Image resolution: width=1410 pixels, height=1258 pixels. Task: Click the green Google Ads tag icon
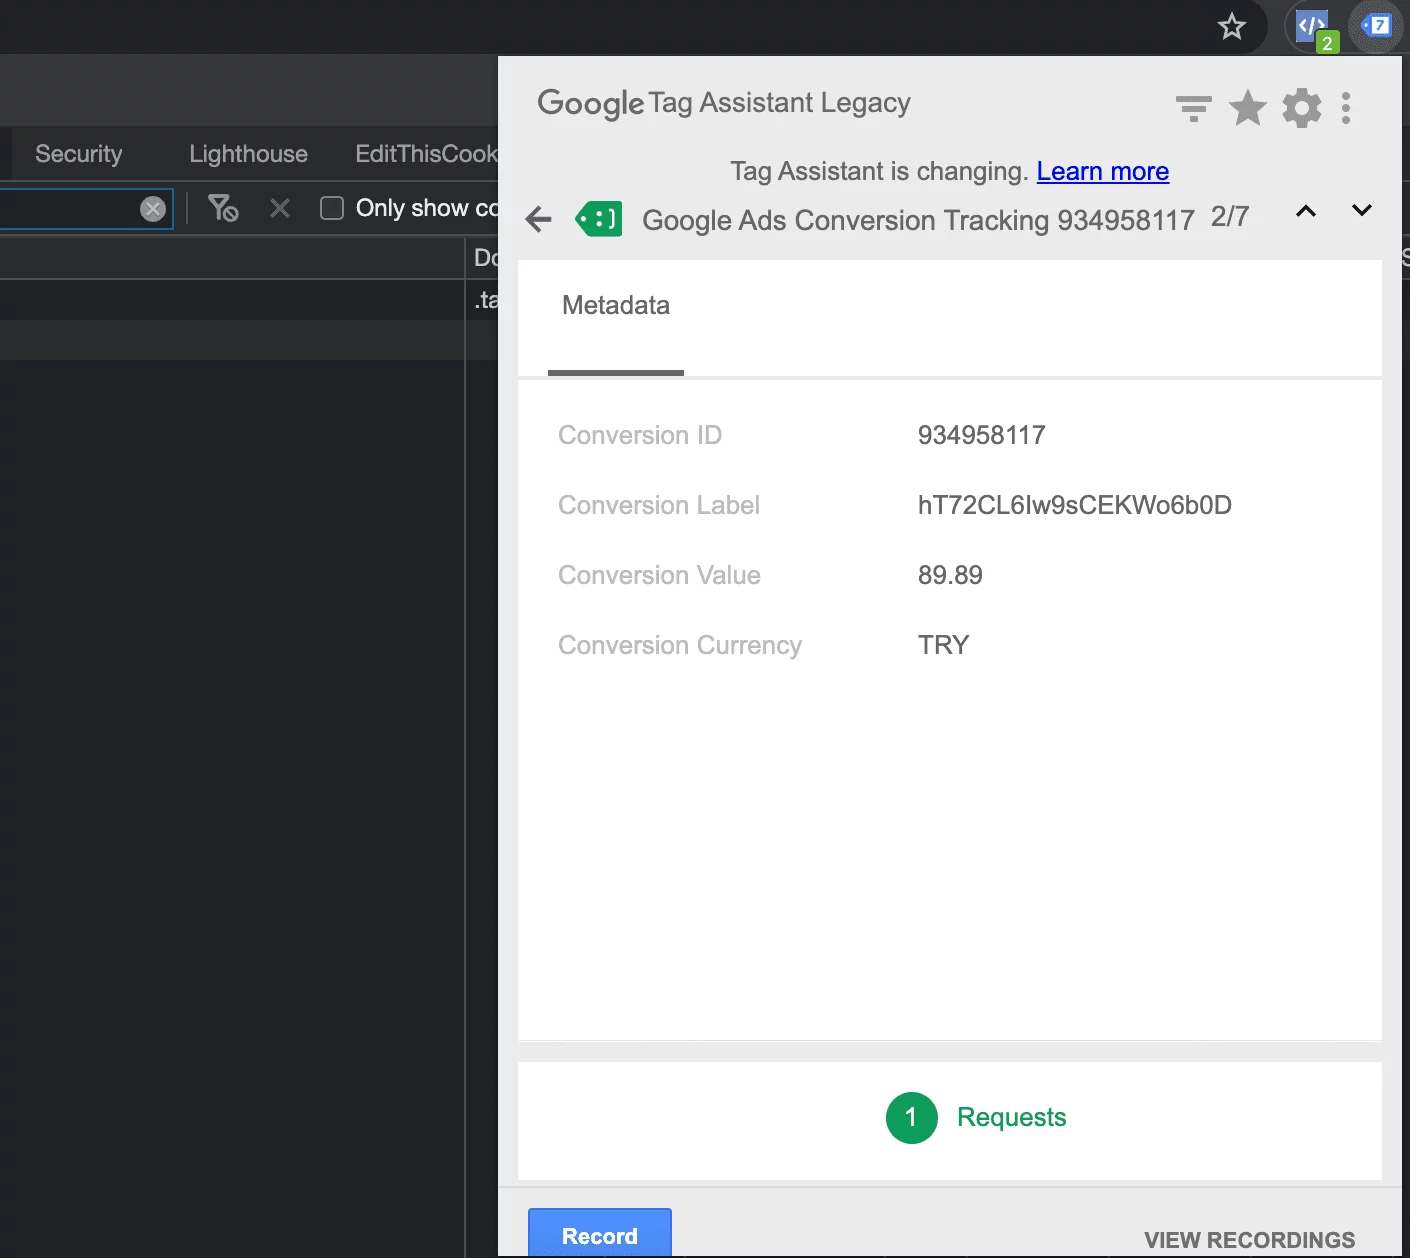598,219
